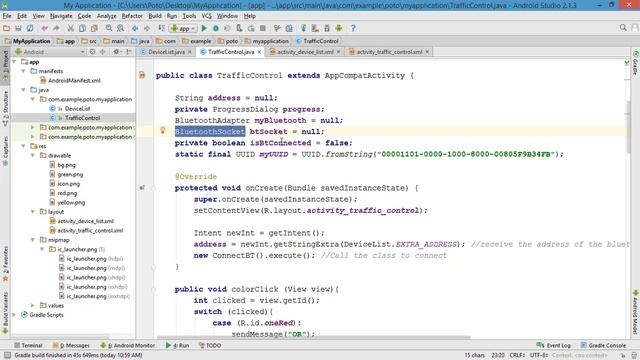
Task: Open the Tools menu
Action: click(x=189, y=16)
